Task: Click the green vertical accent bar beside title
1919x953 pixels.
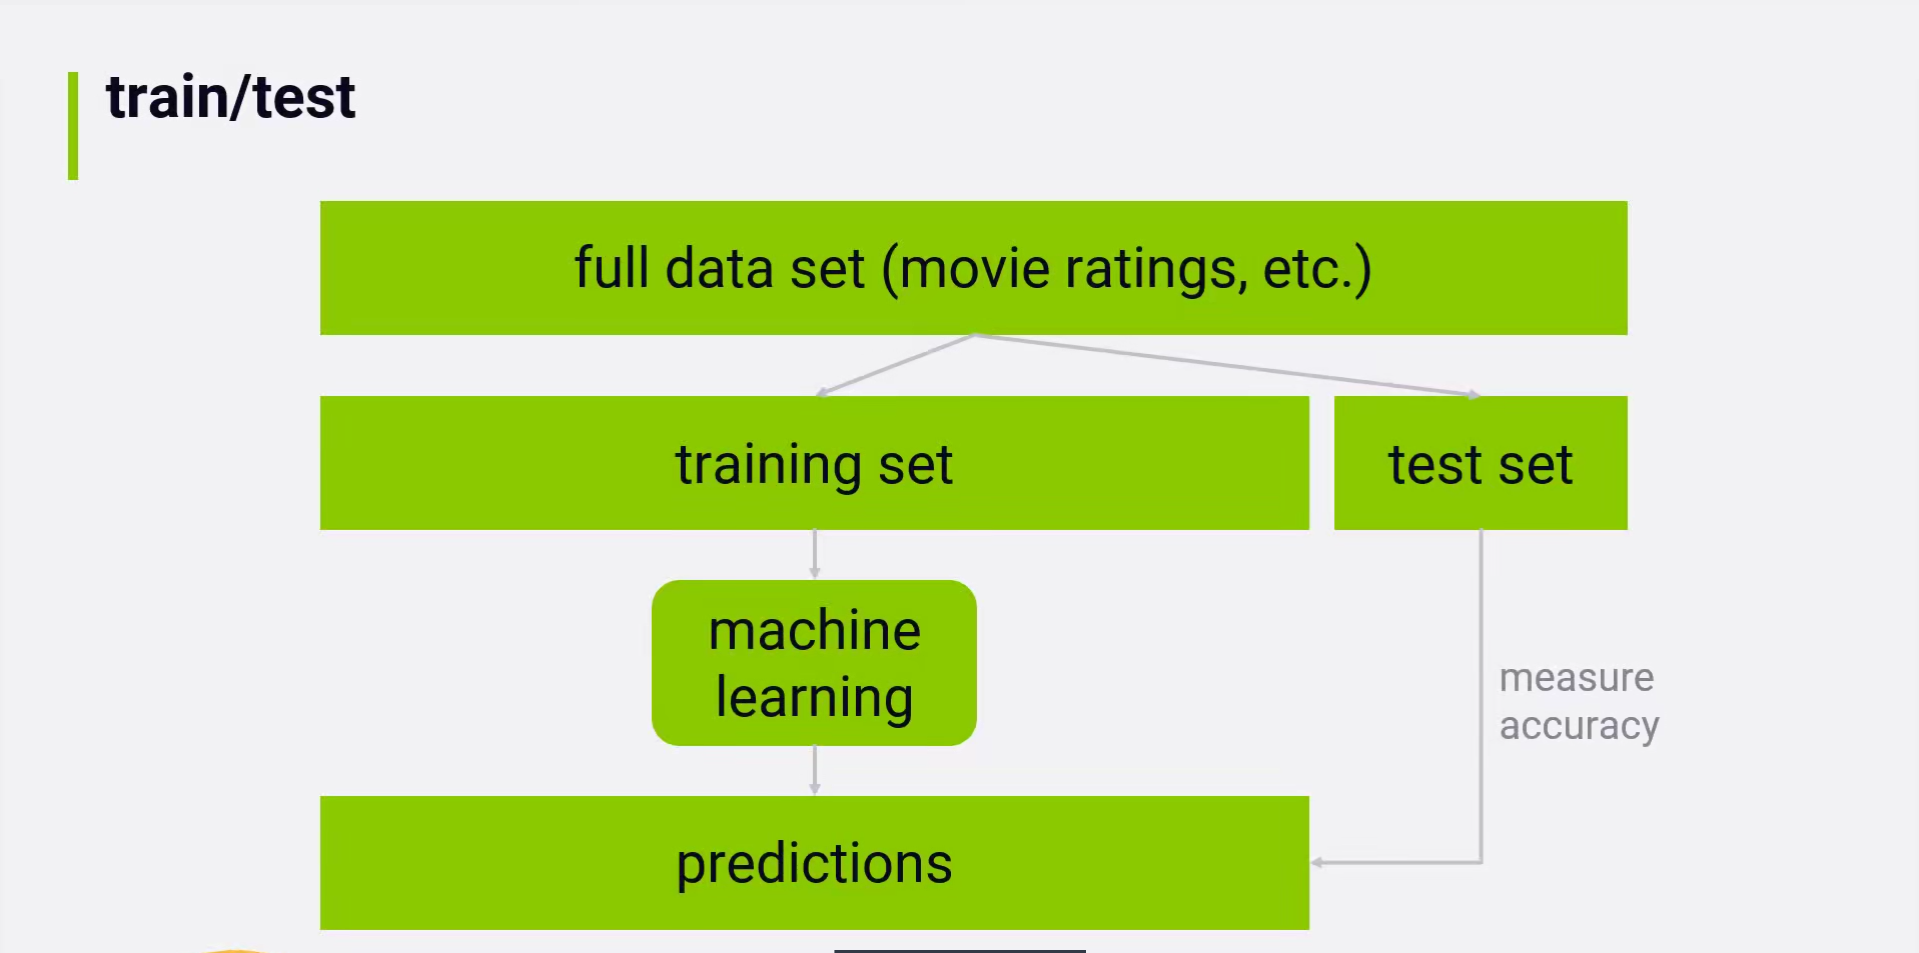Action: [x=73, y=125]
